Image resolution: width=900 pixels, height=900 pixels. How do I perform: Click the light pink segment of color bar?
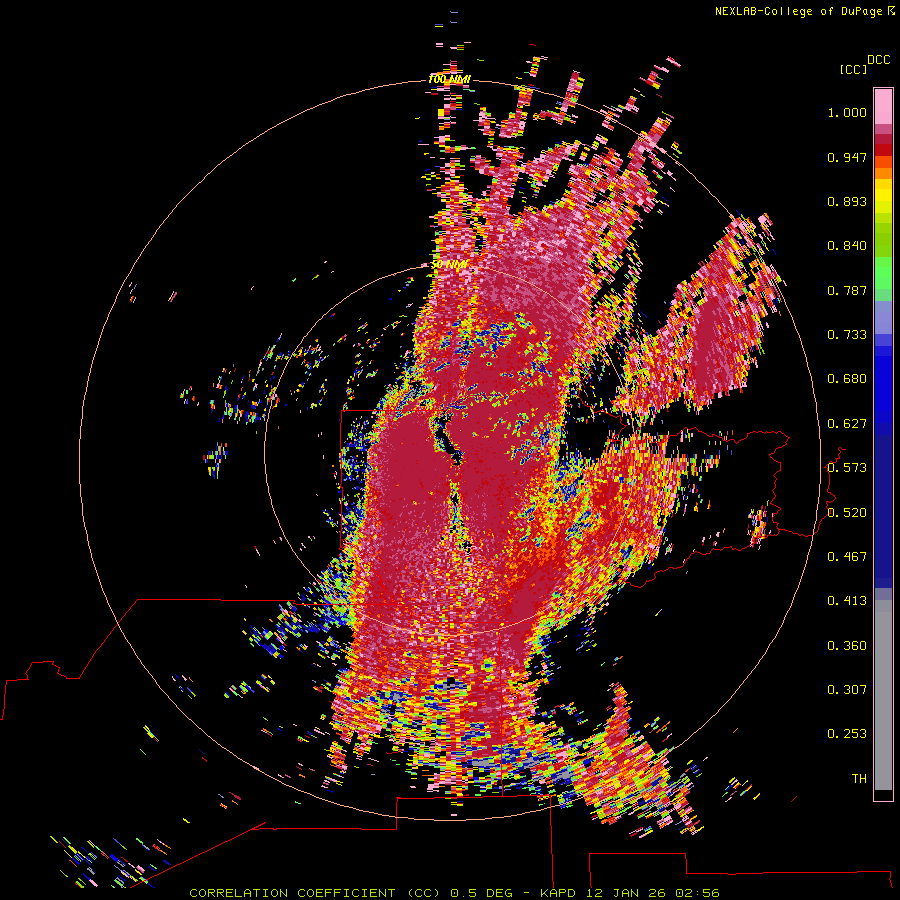tap(883, 107)
